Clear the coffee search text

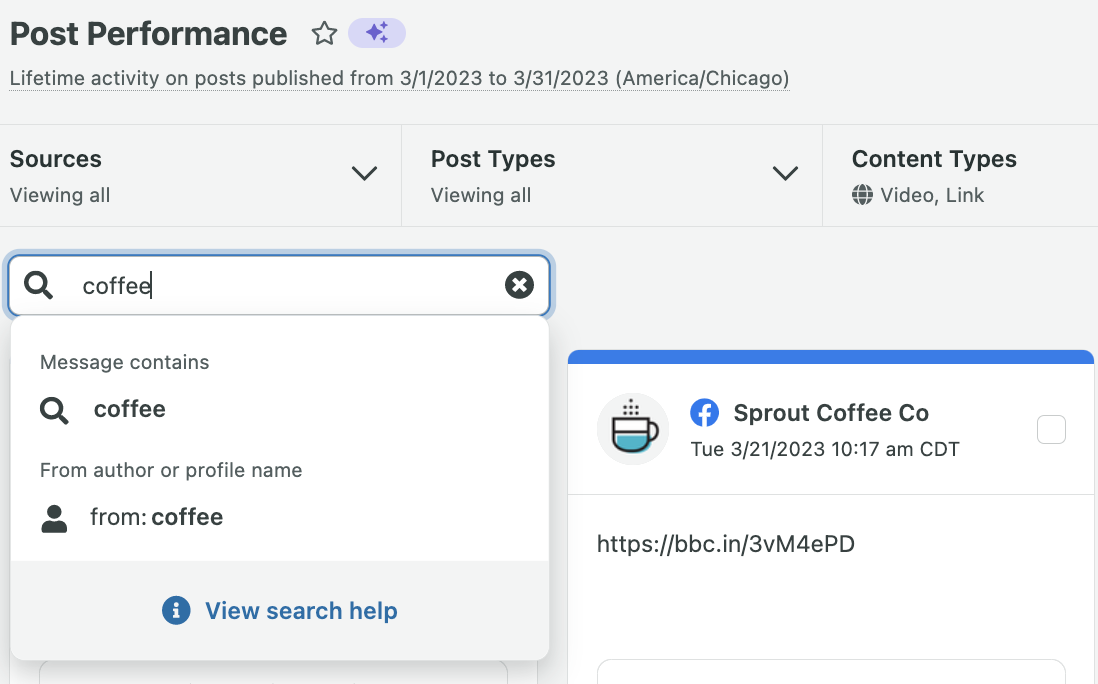tap(519, 286)
